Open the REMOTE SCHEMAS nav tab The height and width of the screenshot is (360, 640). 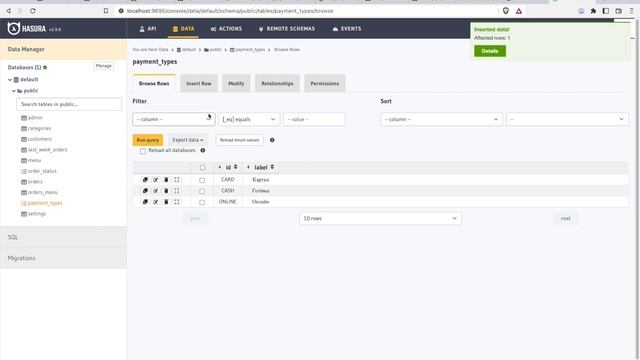[287, 29]
